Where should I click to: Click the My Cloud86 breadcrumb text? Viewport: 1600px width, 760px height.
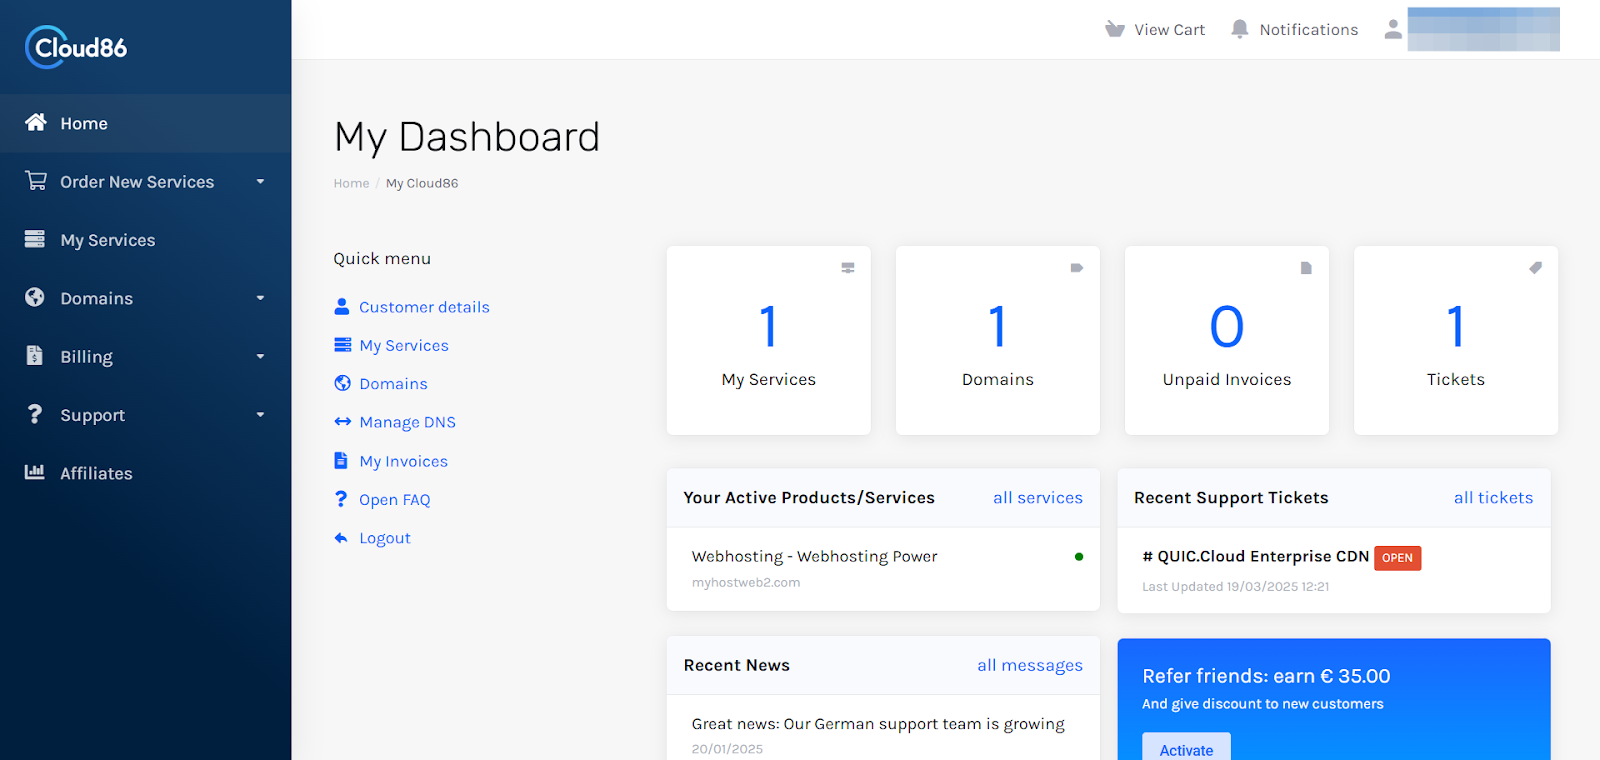point(422,183)
